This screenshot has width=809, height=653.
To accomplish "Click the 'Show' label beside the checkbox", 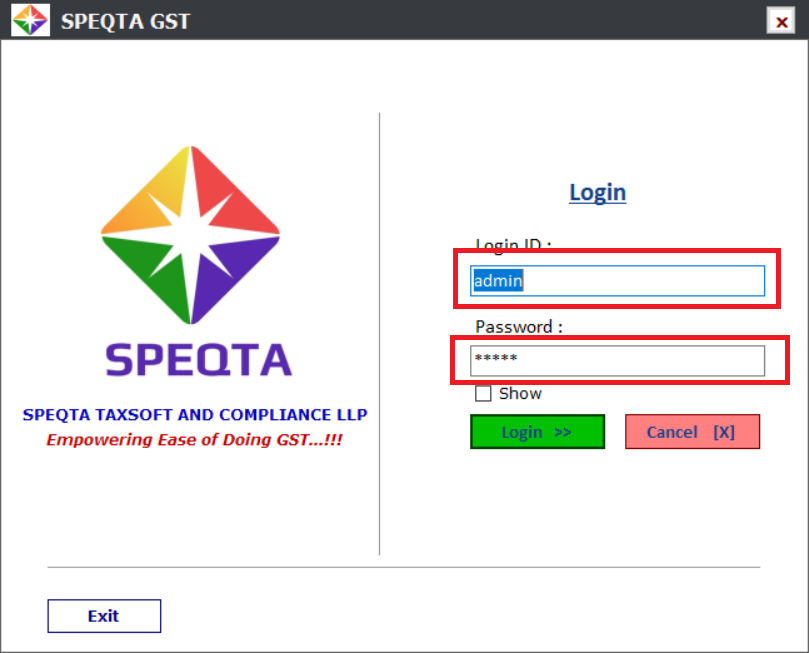I will (x=520, y=394).
